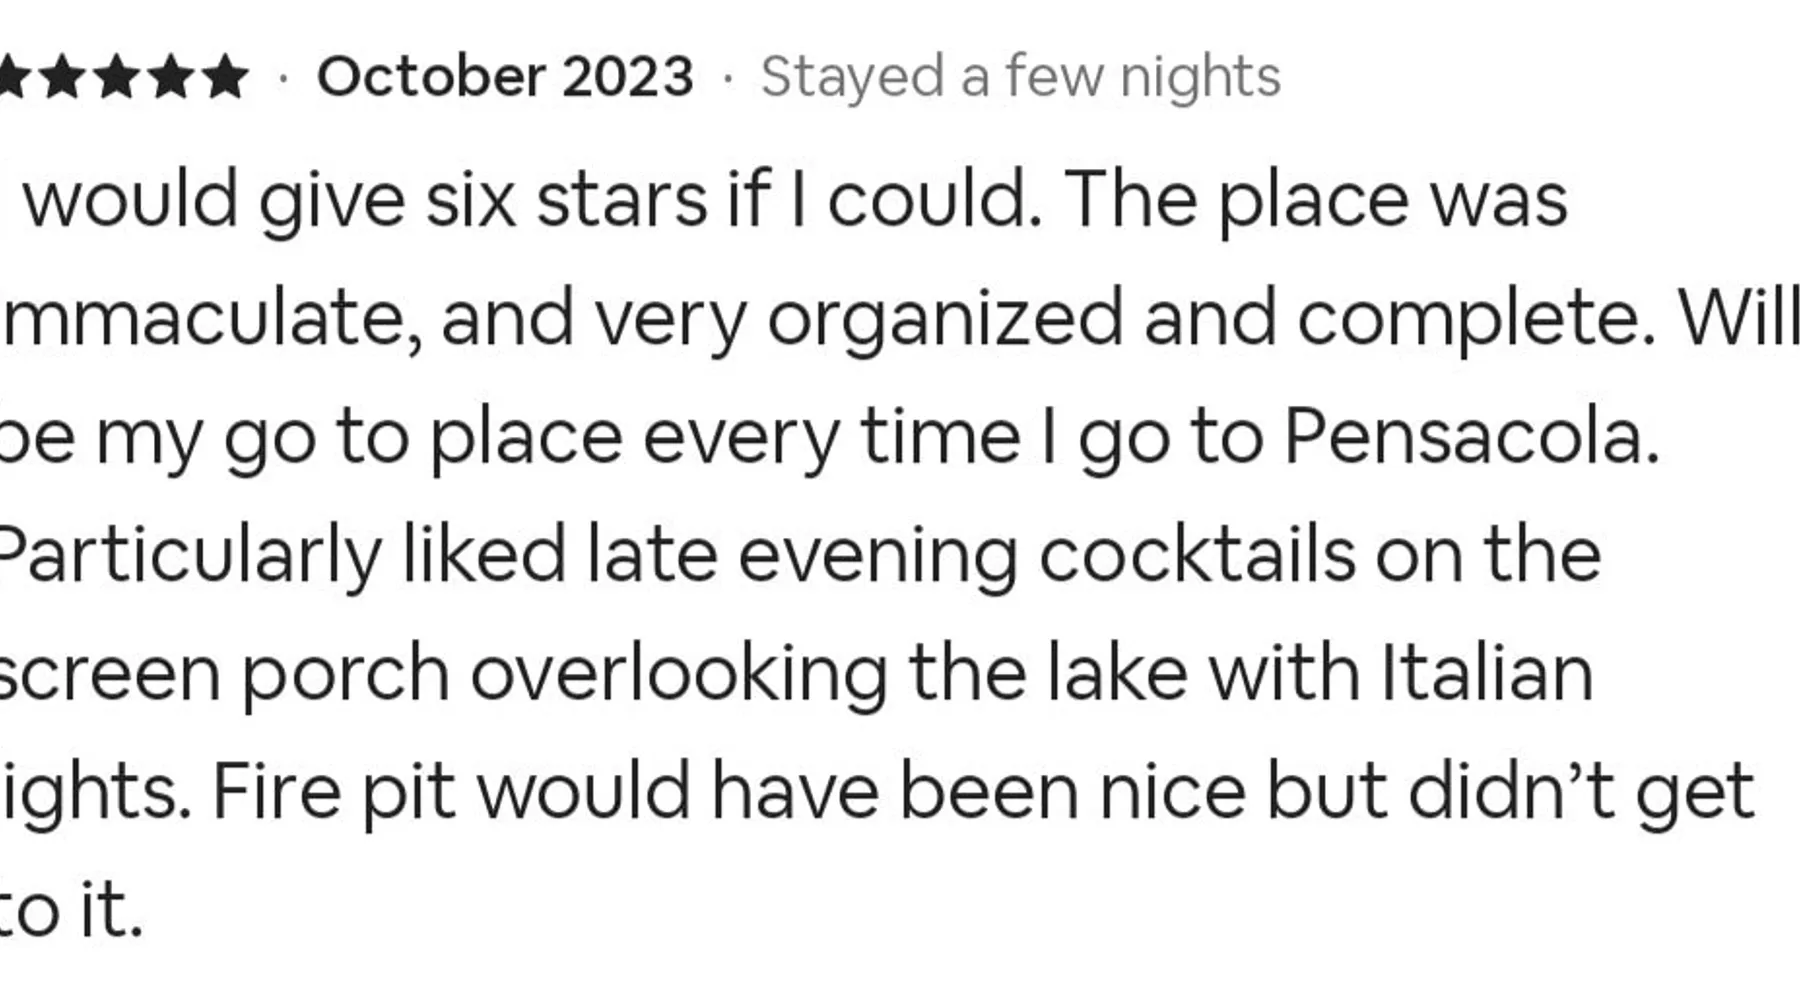Click the "October 2023" review date
The width and height of the screenshot is (1800, 1000).
[x=505, y=77]
